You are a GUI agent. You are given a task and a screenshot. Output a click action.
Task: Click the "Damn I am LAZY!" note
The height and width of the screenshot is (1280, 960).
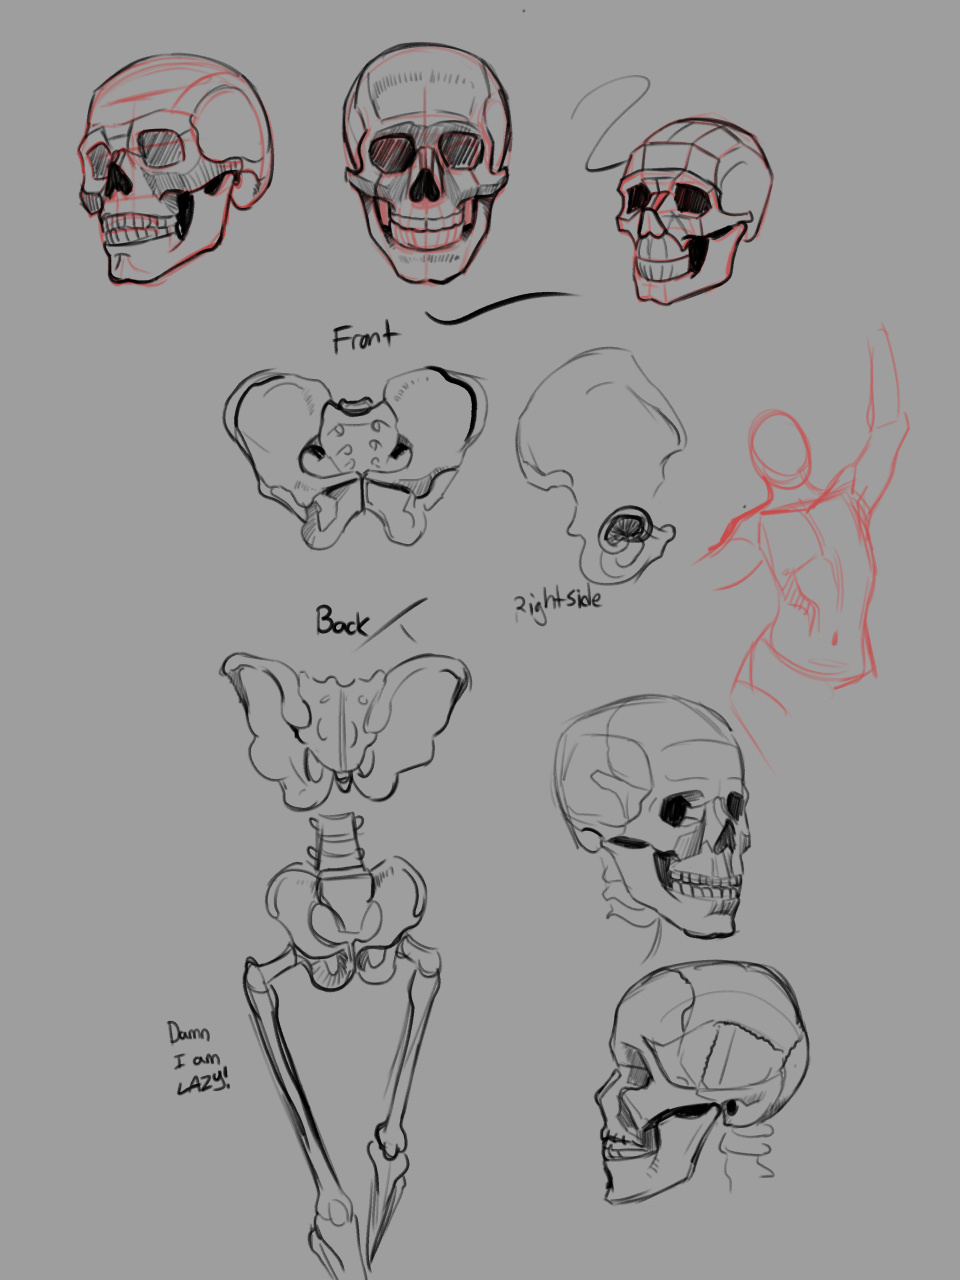click(x=198, y=1057)
